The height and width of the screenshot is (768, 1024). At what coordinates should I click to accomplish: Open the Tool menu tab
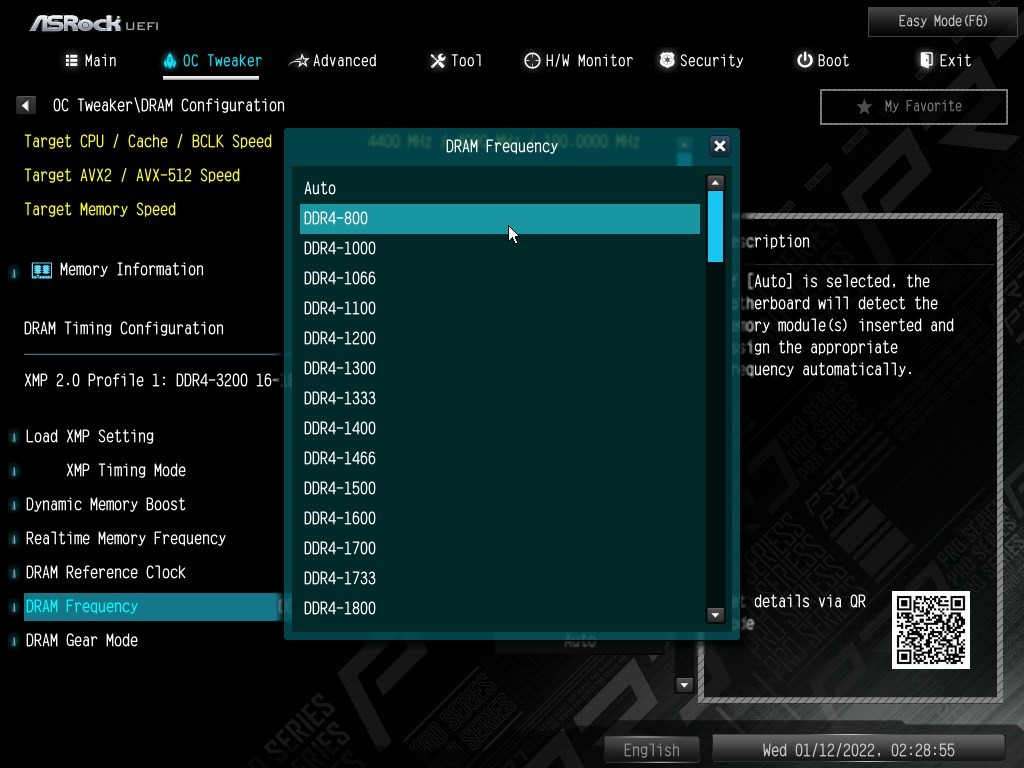point(456,61)
